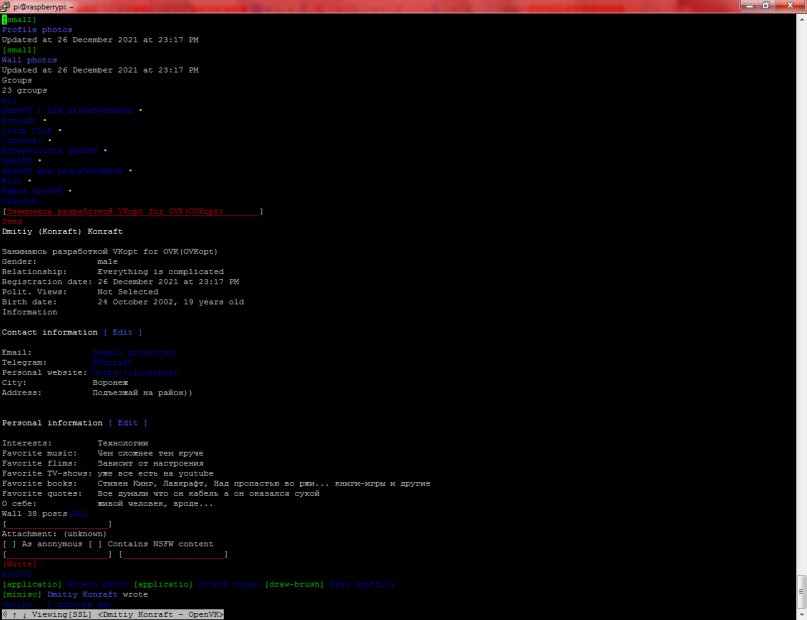This screenshot has width=807, height=620.
Task: Focus the status text field above Send
Action: click(x=132, y=212)
